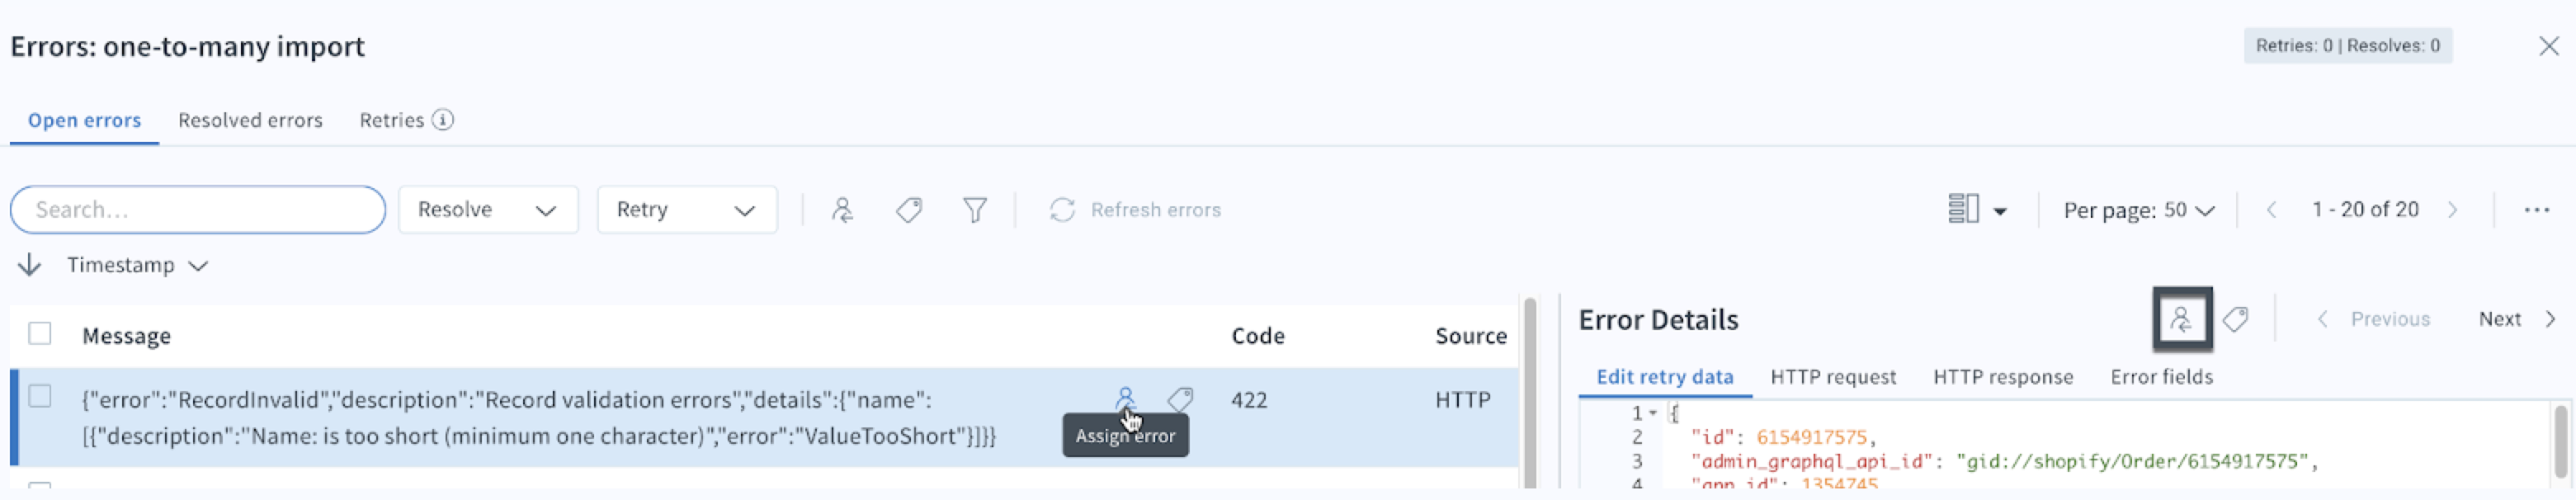Select the assign icon in Error Details panel

[x=2182, y=319]
